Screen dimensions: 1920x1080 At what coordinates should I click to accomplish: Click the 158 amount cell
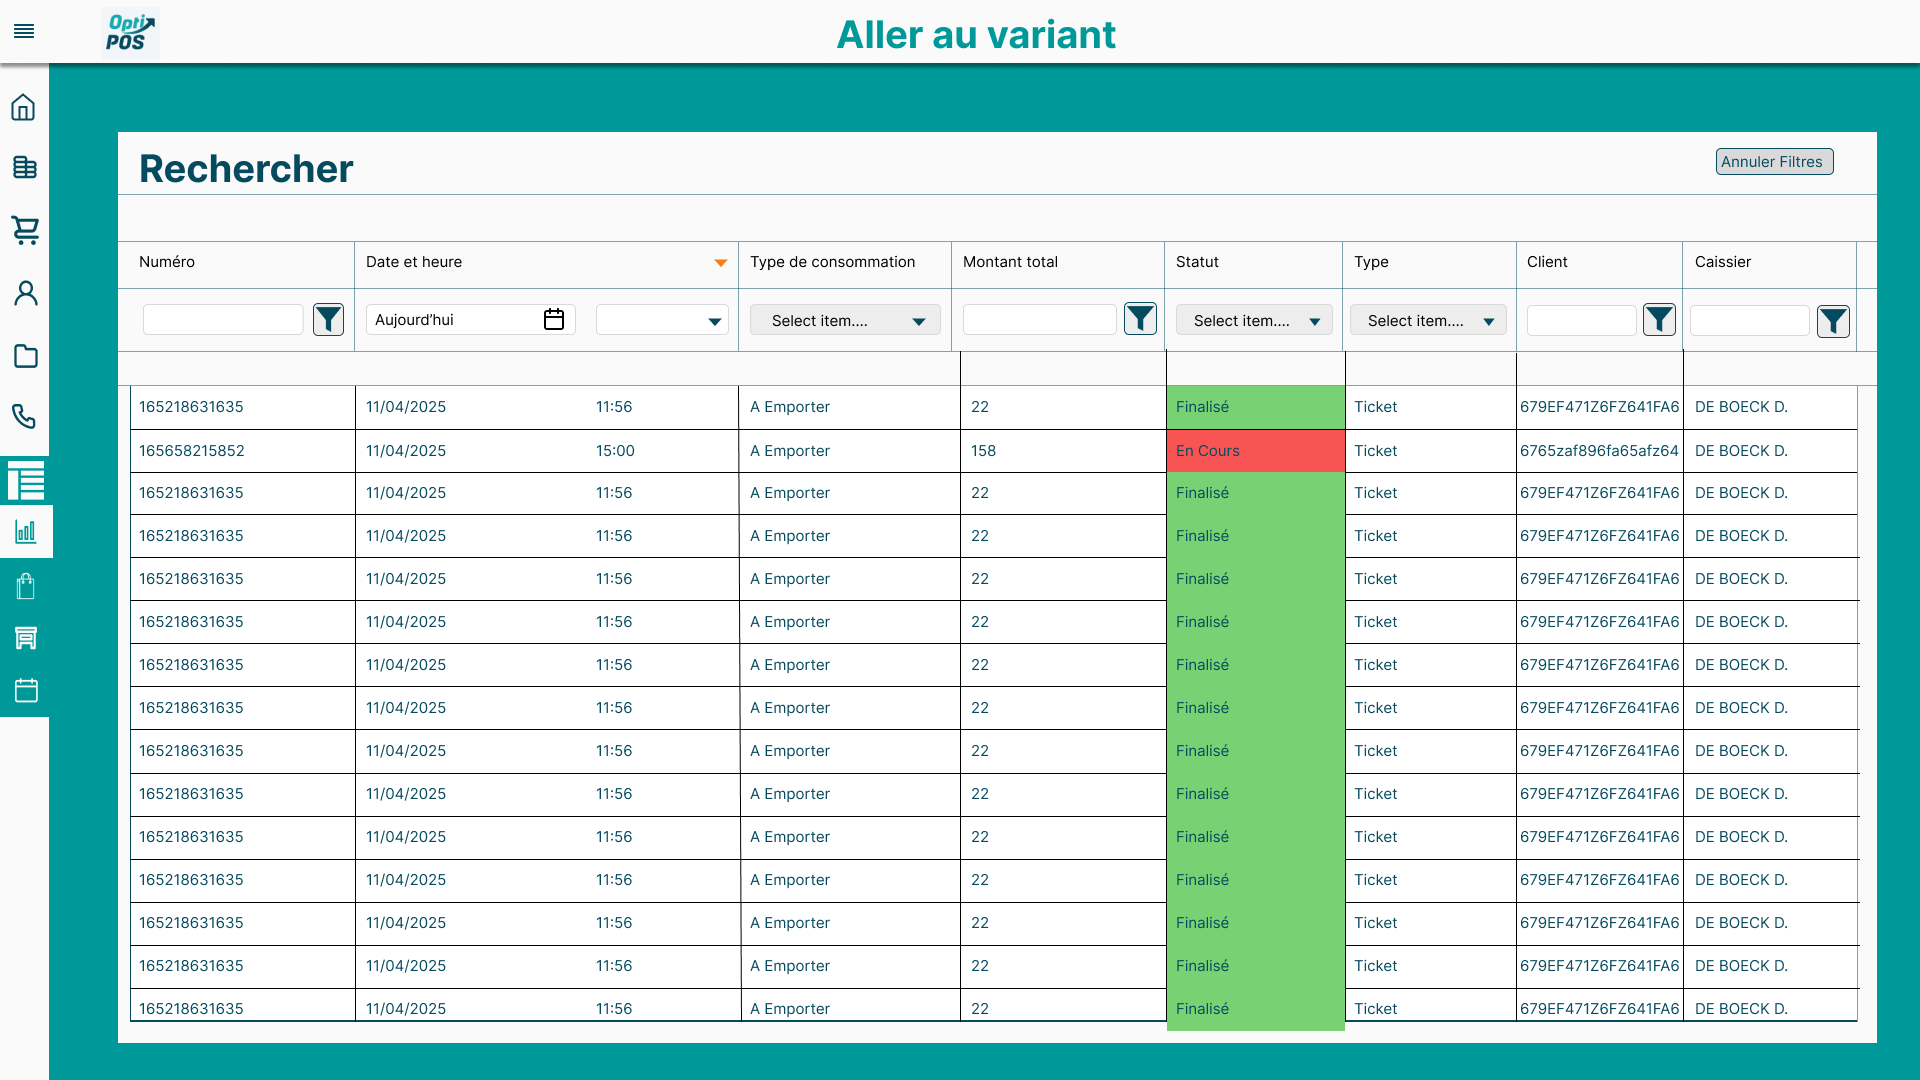983,451
